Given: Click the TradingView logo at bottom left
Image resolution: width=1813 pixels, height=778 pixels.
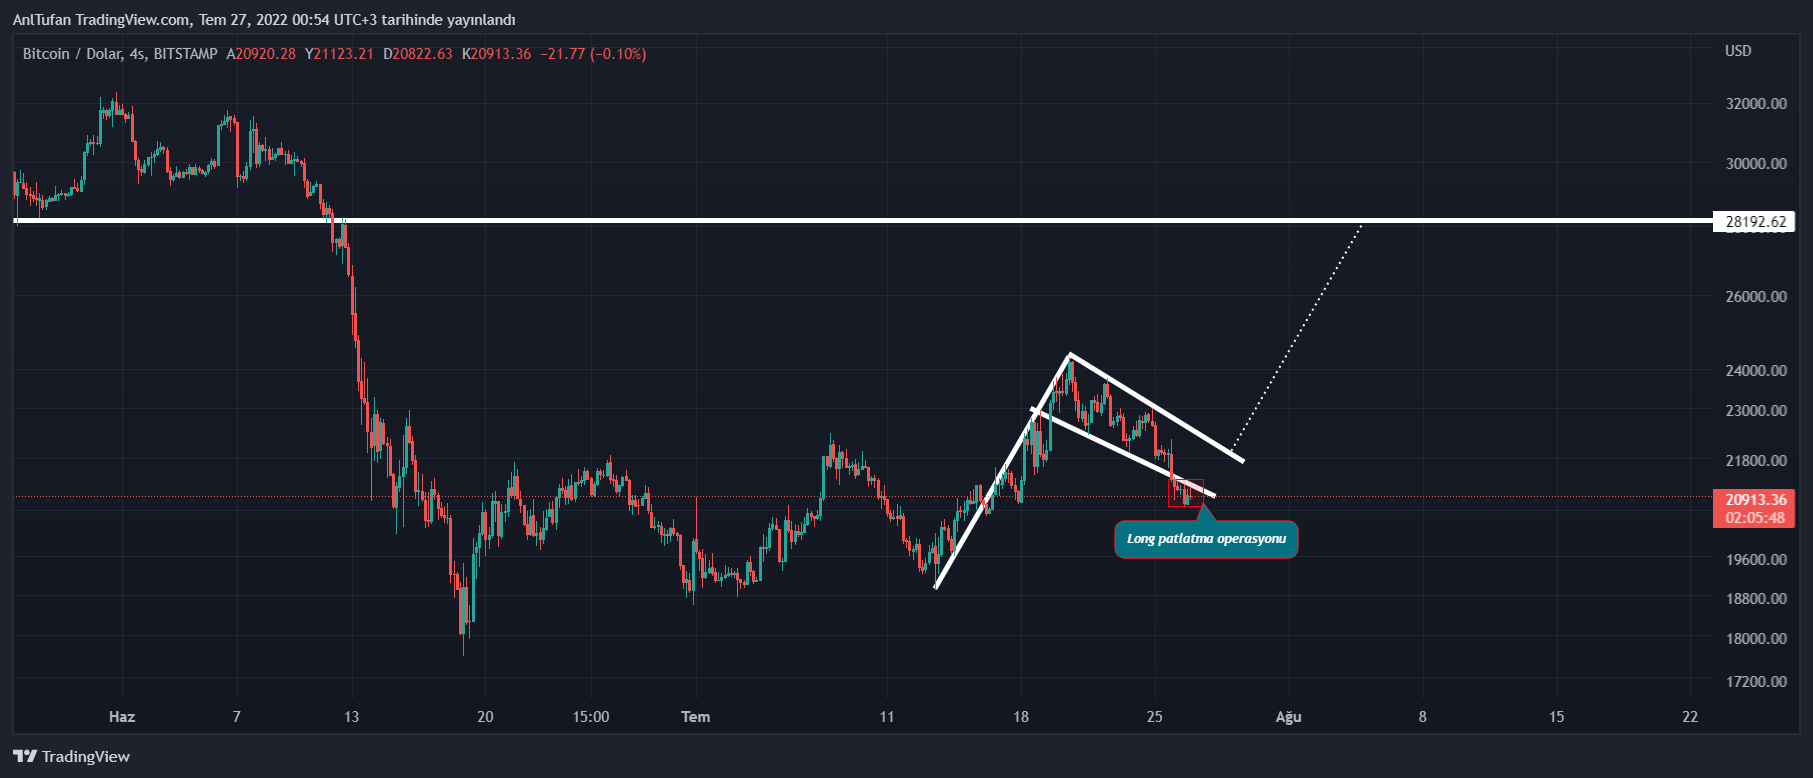Looking at the screenshot, I should 71,756.
